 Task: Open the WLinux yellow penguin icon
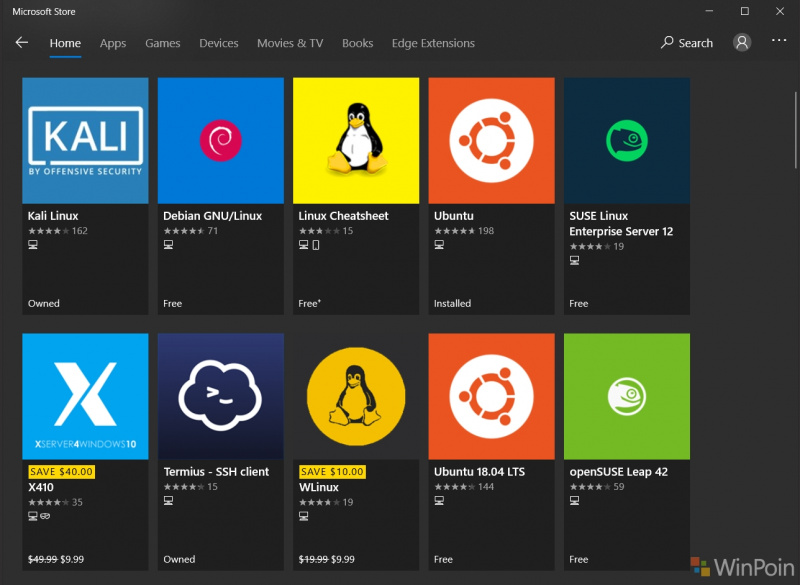(356, 396)
